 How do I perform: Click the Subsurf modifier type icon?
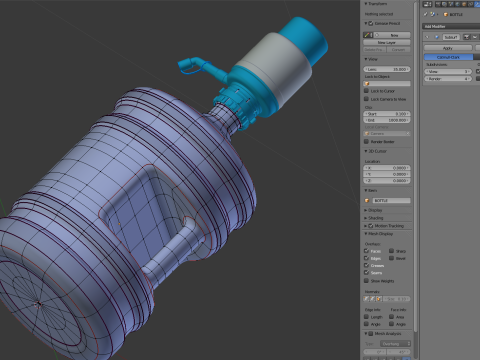(x=437, y=37)
